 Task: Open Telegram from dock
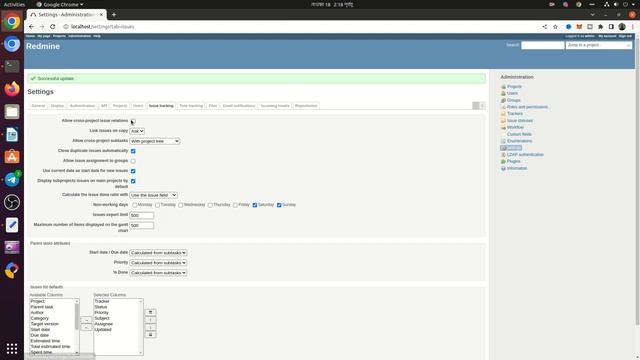point(12,180)
